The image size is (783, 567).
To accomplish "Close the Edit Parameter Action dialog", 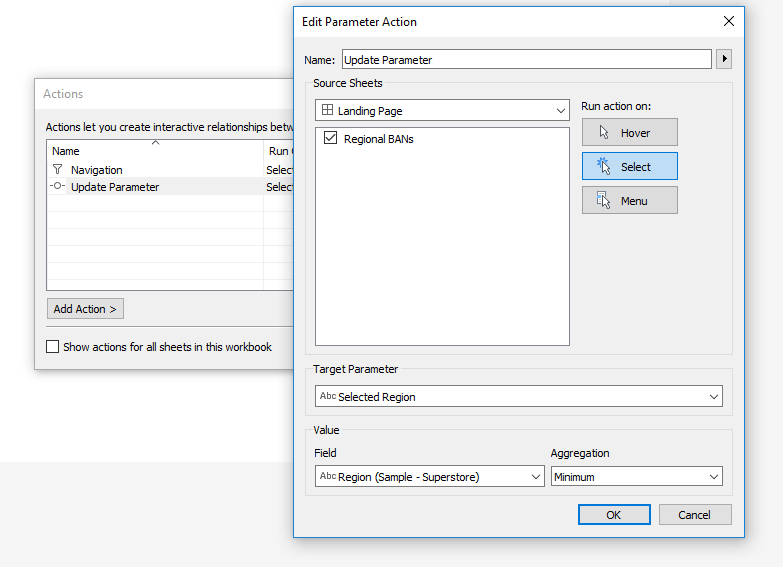I will click(729, 21).
